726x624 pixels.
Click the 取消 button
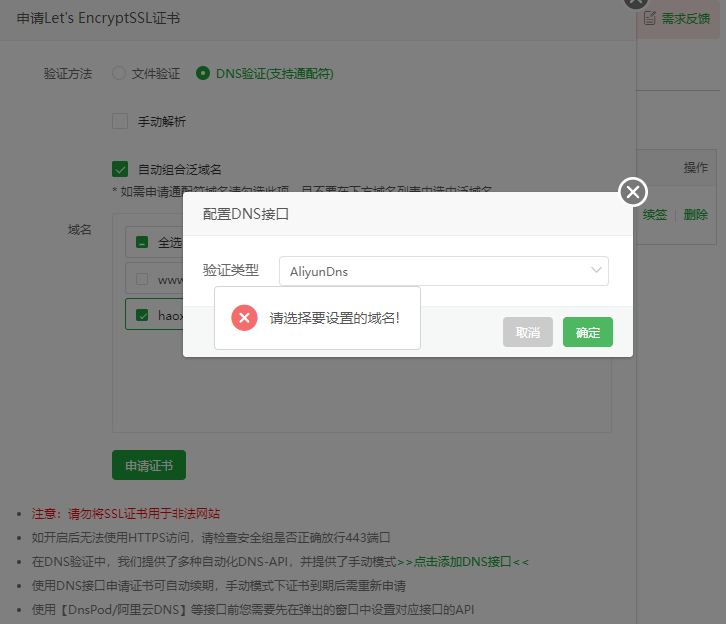pos(528,332)
